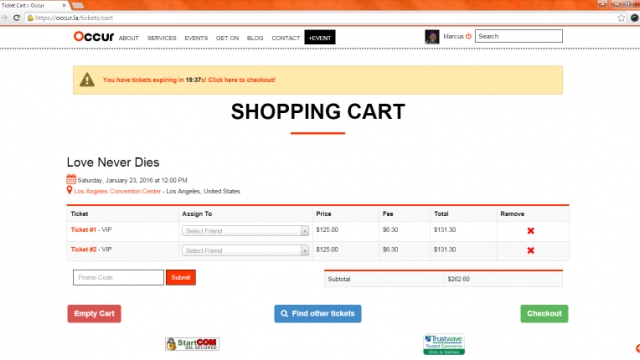This screenshot has height=360, width=640.
Task: Bookmark page with star icon
Action: click(621, 18)
